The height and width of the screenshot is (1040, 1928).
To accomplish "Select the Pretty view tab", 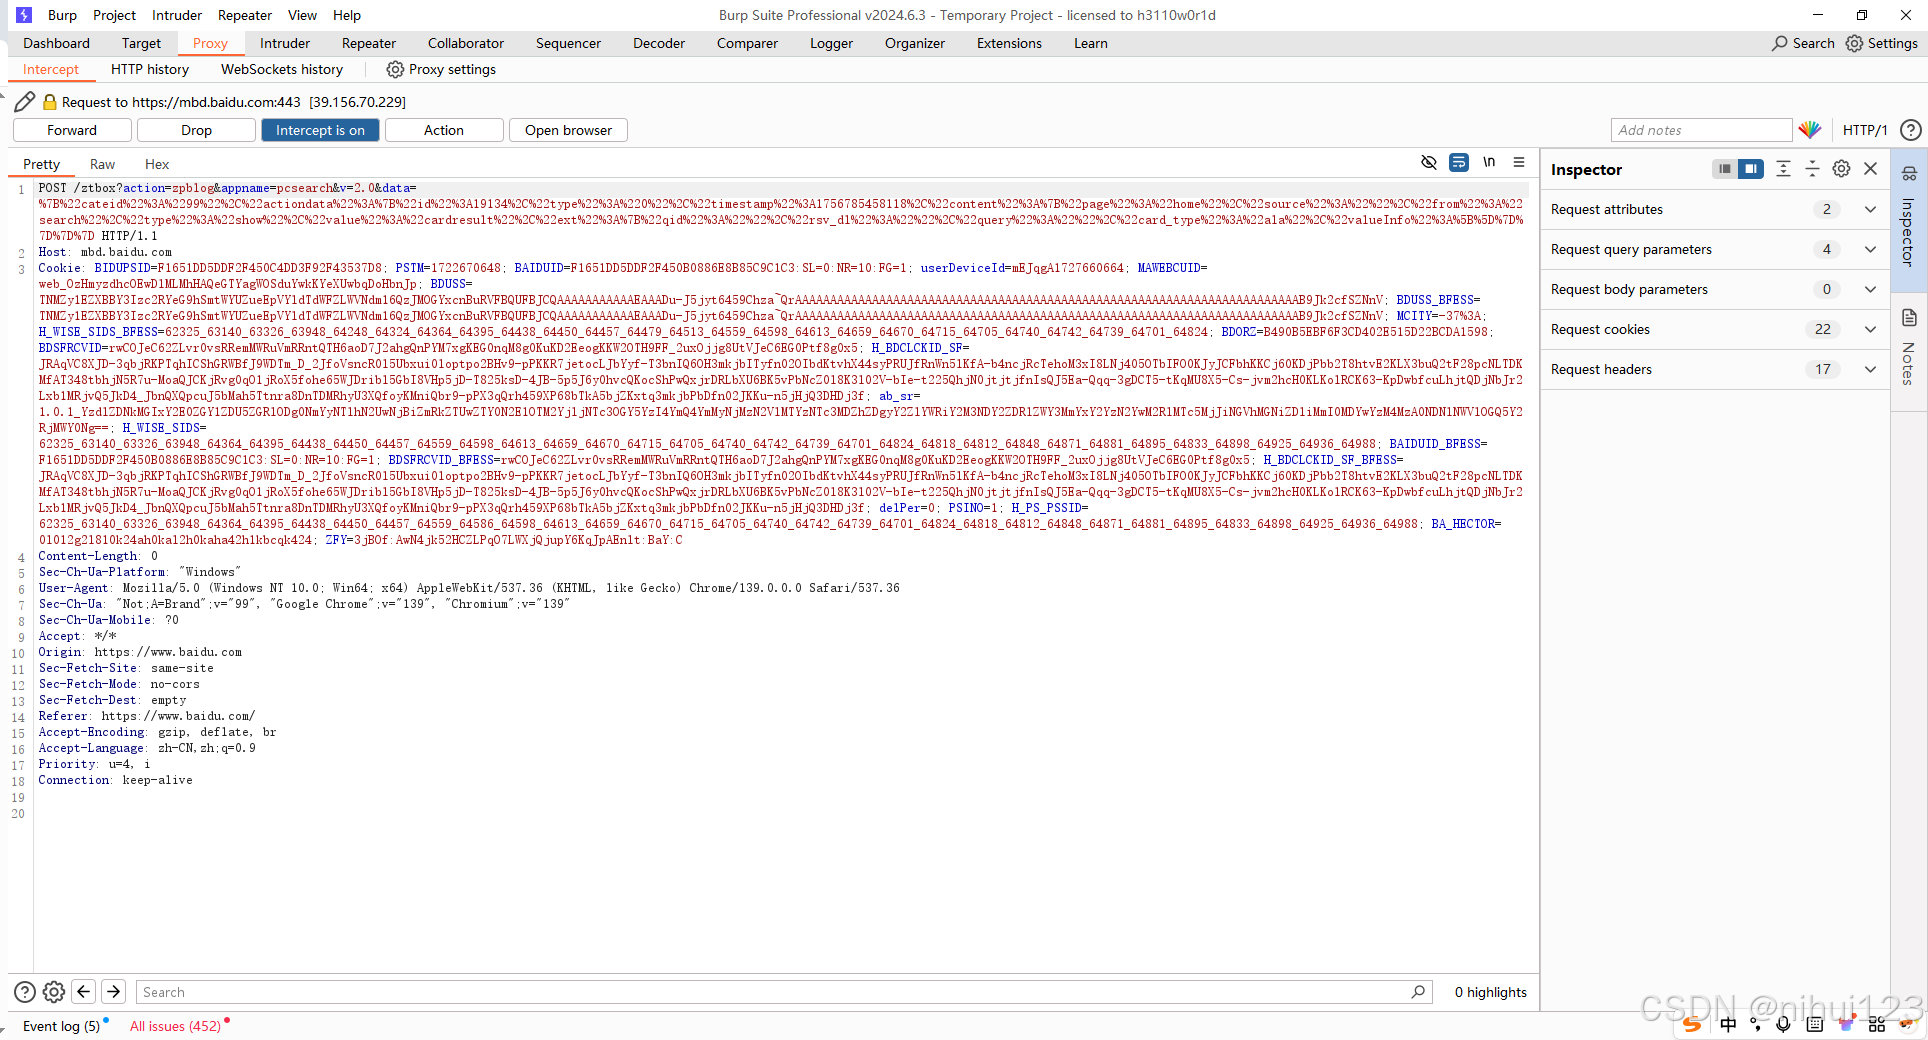I will tap(42, 164).
